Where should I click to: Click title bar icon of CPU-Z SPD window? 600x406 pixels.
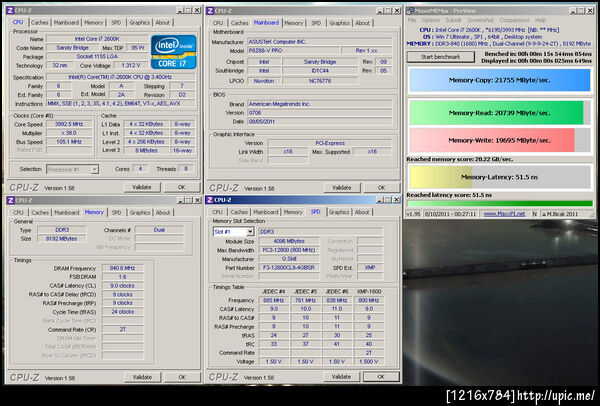pos(210,200)
